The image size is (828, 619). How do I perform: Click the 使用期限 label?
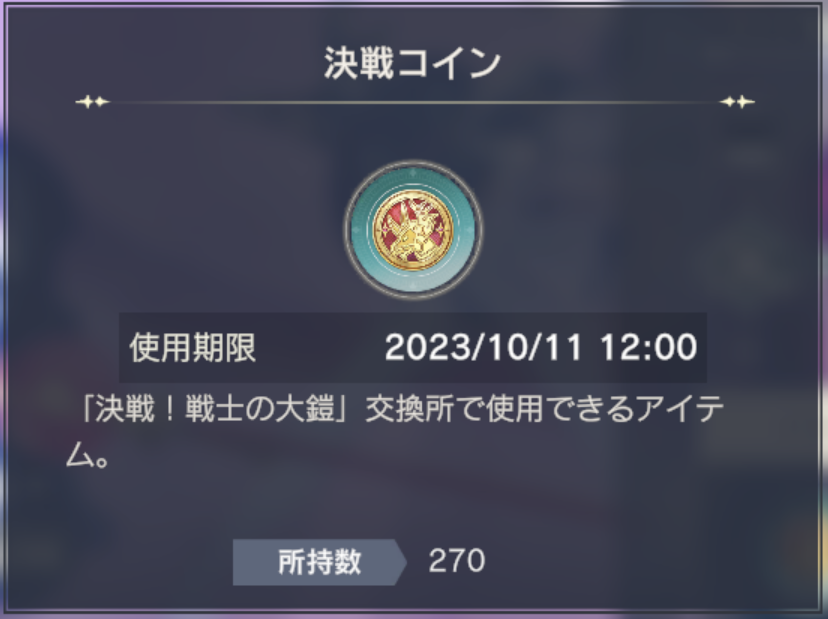tap(193, 348)
